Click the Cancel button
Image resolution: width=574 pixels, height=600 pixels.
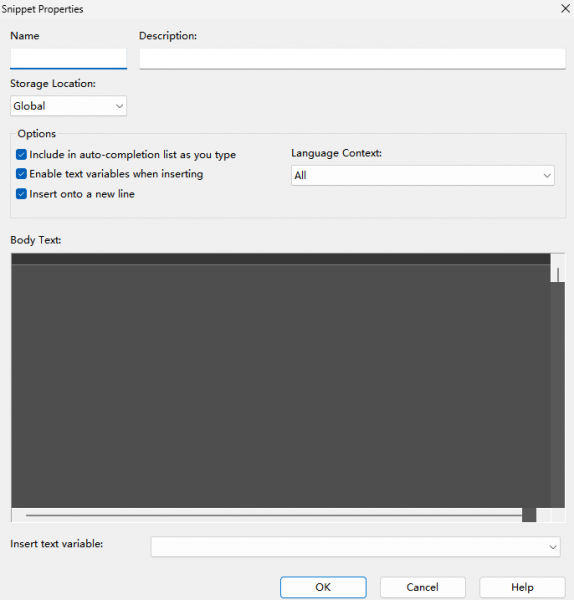coord(422,587)
